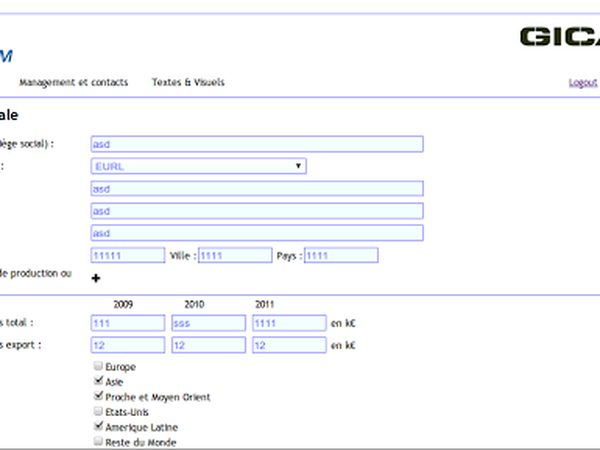
Task: Click the Pays input field
Action: (341, 255)
